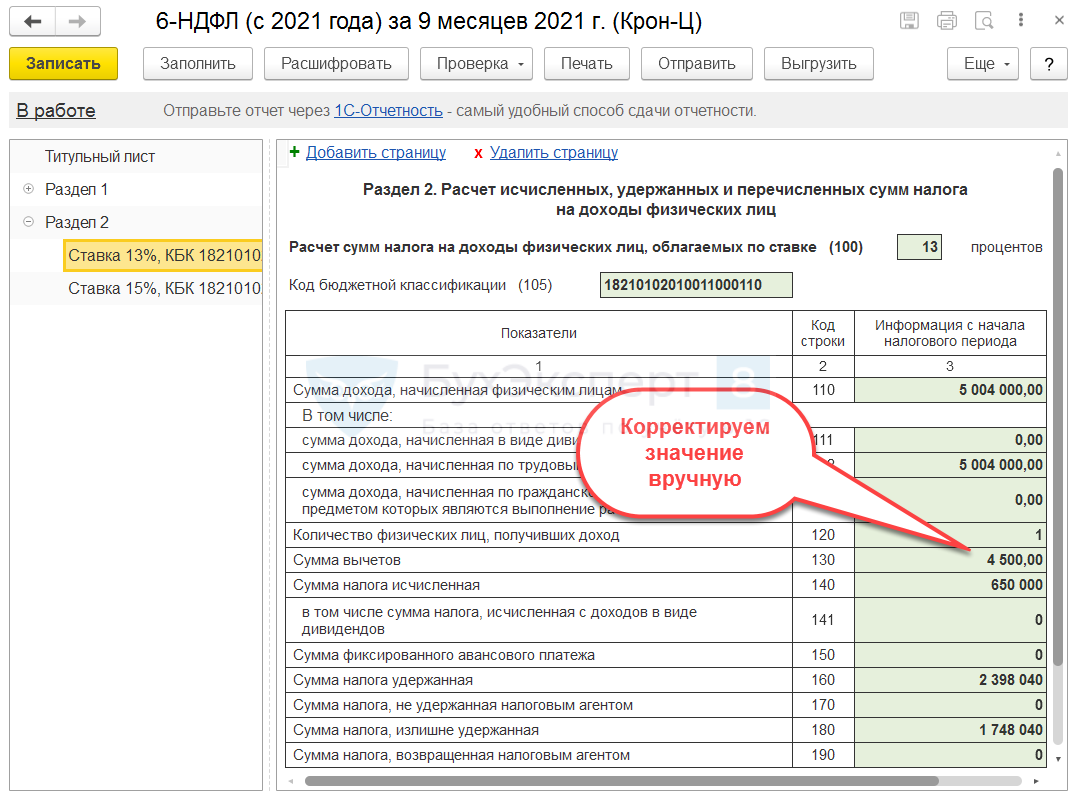Save report using the diskette icon
This screenshot has width=1076, height=795.
click(909, 21)
